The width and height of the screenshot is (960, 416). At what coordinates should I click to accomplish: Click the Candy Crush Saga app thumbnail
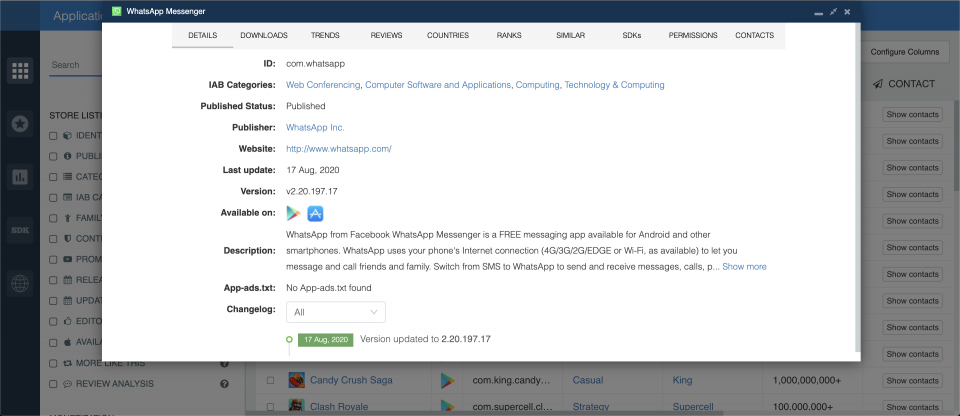[x=296, y=380]
